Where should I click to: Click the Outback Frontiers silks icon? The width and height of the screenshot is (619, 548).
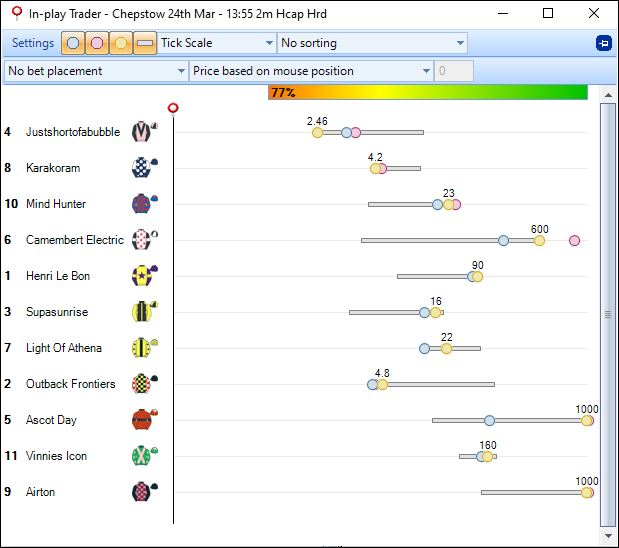(x=145, y=383)
